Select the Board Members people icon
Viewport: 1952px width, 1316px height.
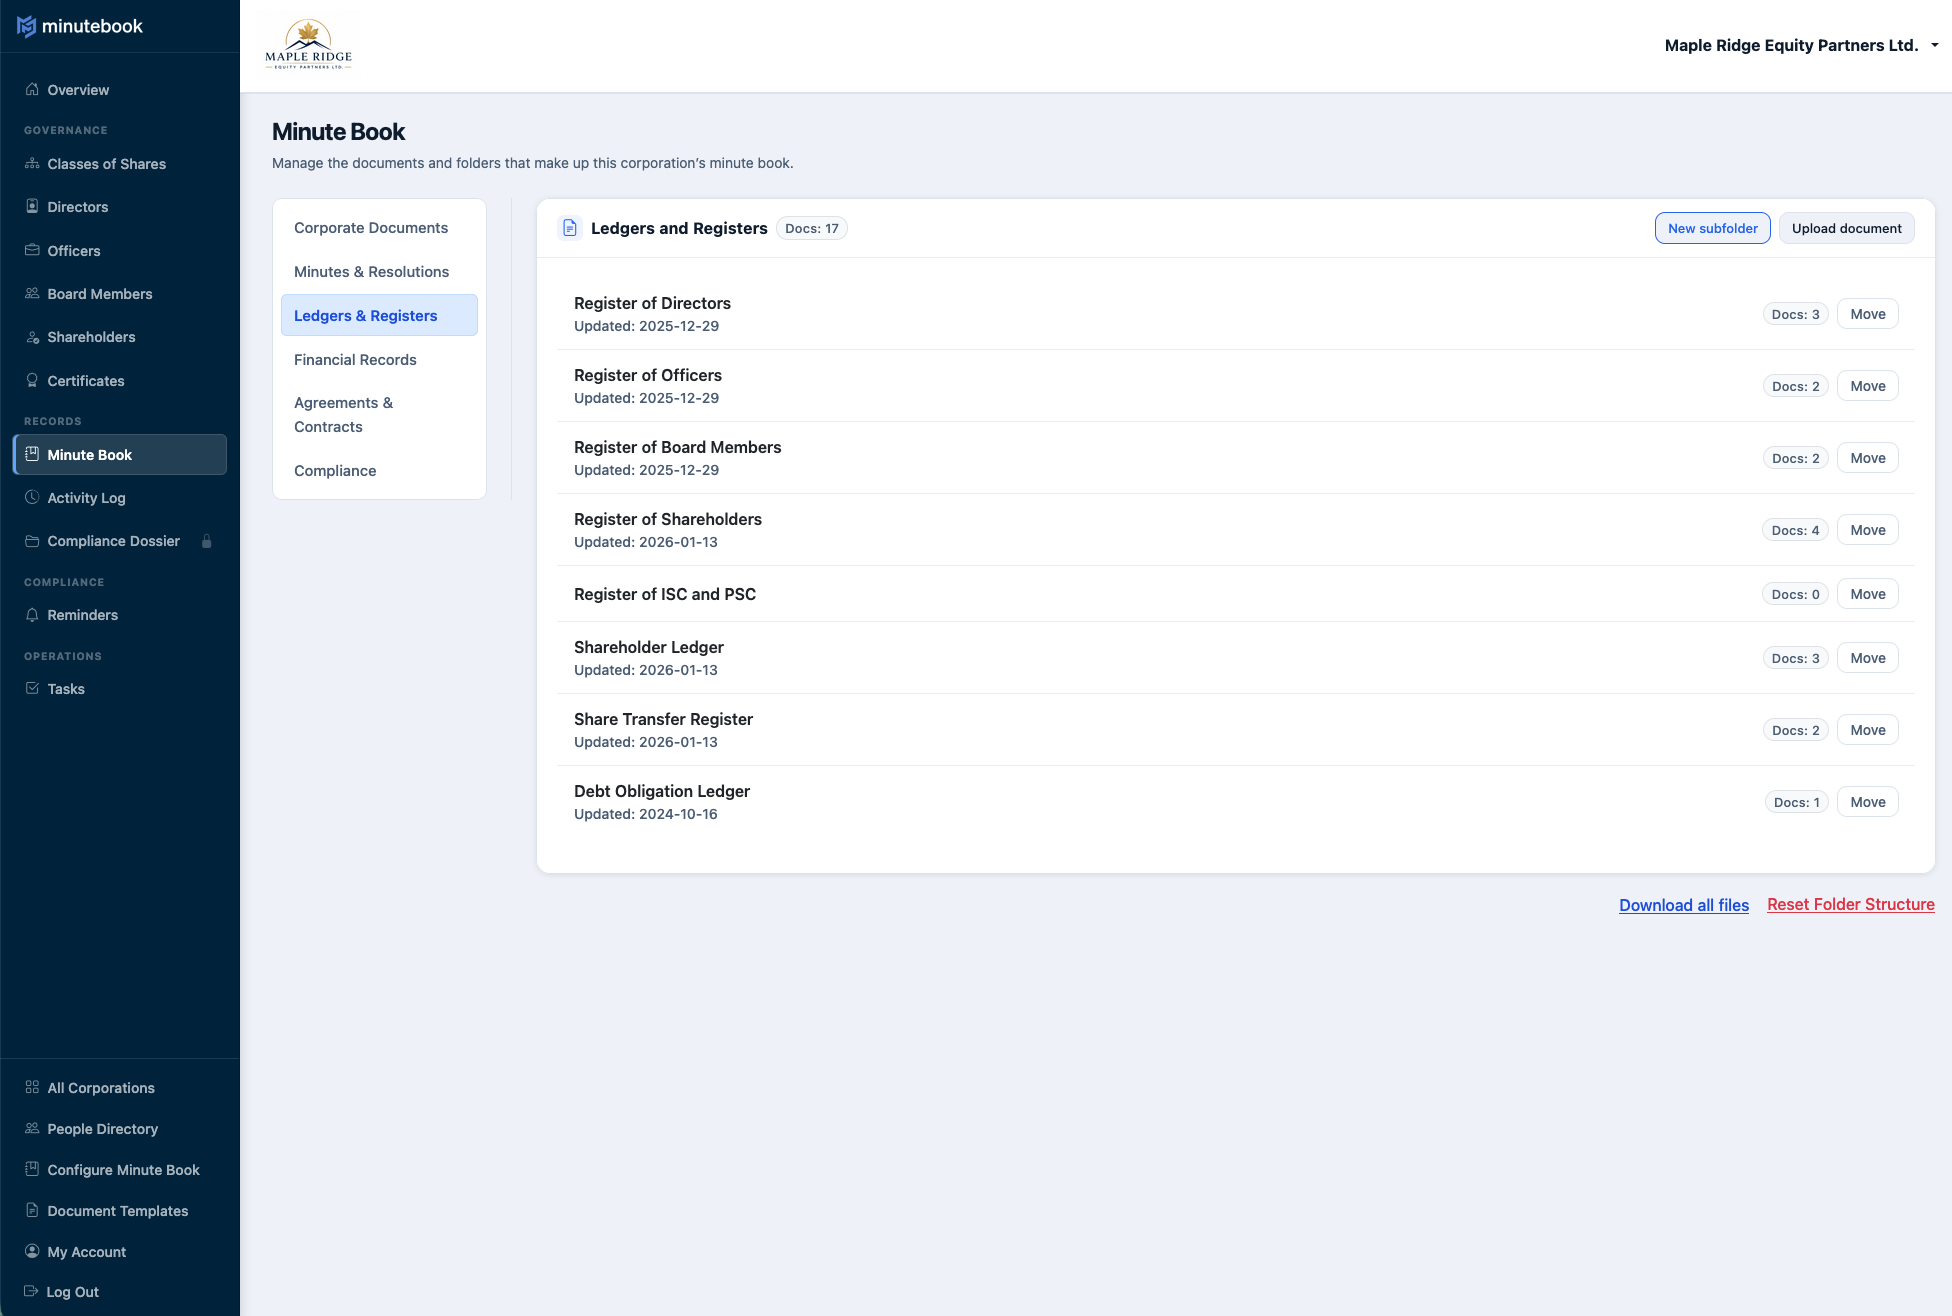tap(33, 293)
